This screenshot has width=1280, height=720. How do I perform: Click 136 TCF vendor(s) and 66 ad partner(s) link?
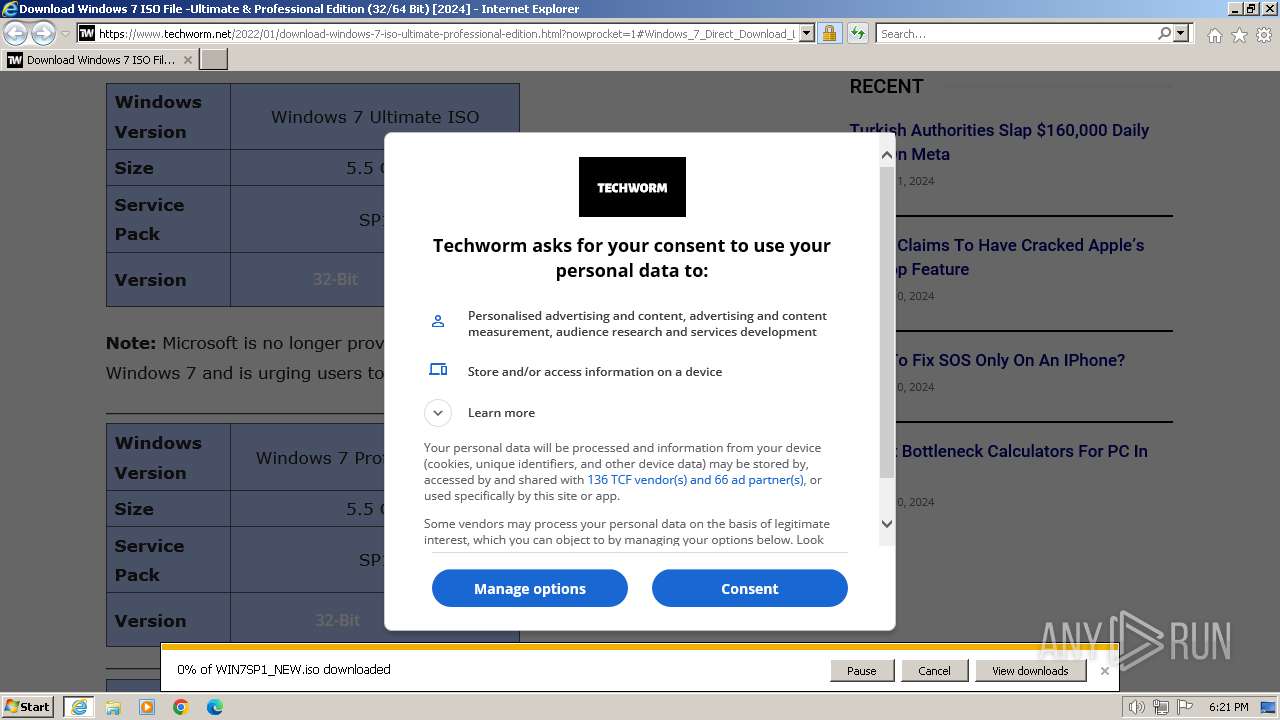[x=695, y=480]
